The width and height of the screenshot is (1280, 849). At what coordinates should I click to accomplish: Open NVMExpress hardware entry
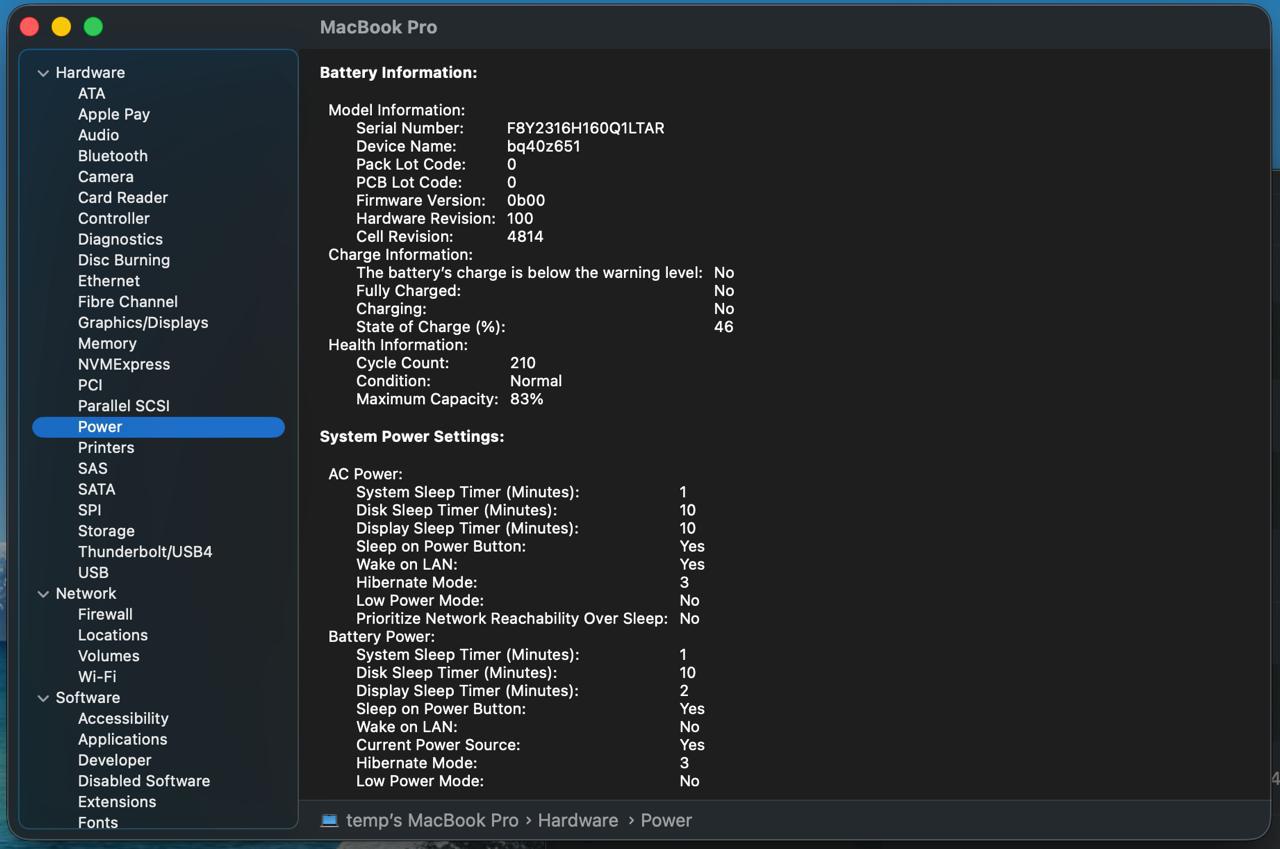(124, 364)
